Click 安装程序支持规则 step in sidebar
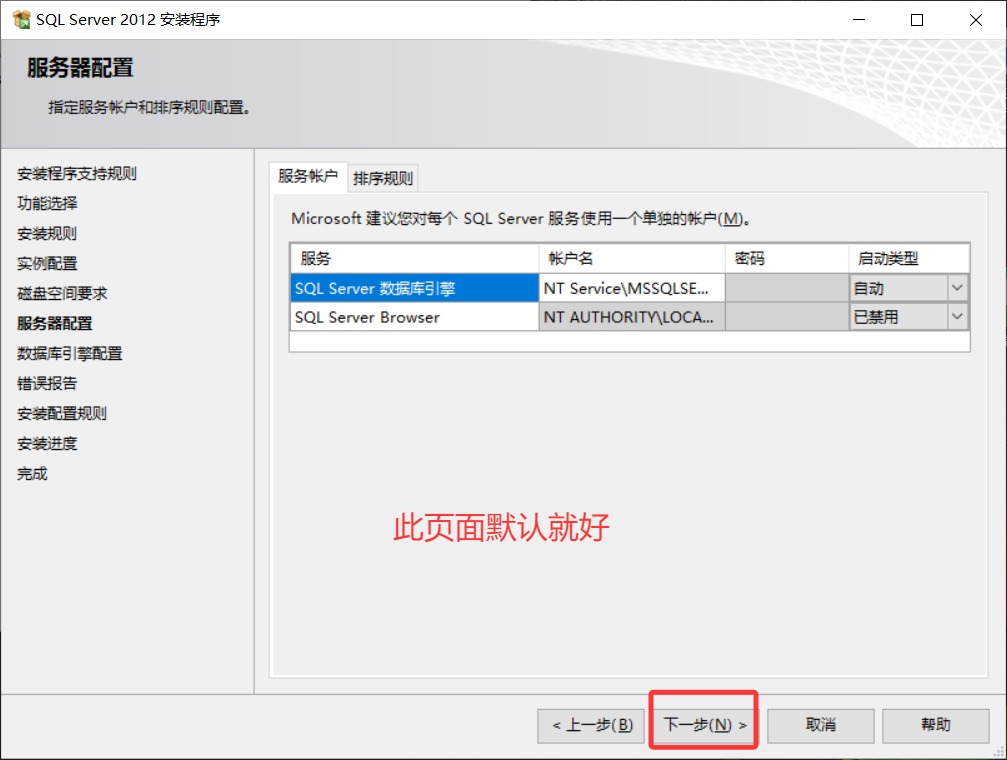Viewport: 1007px width, 760px height. coord(76,173)
